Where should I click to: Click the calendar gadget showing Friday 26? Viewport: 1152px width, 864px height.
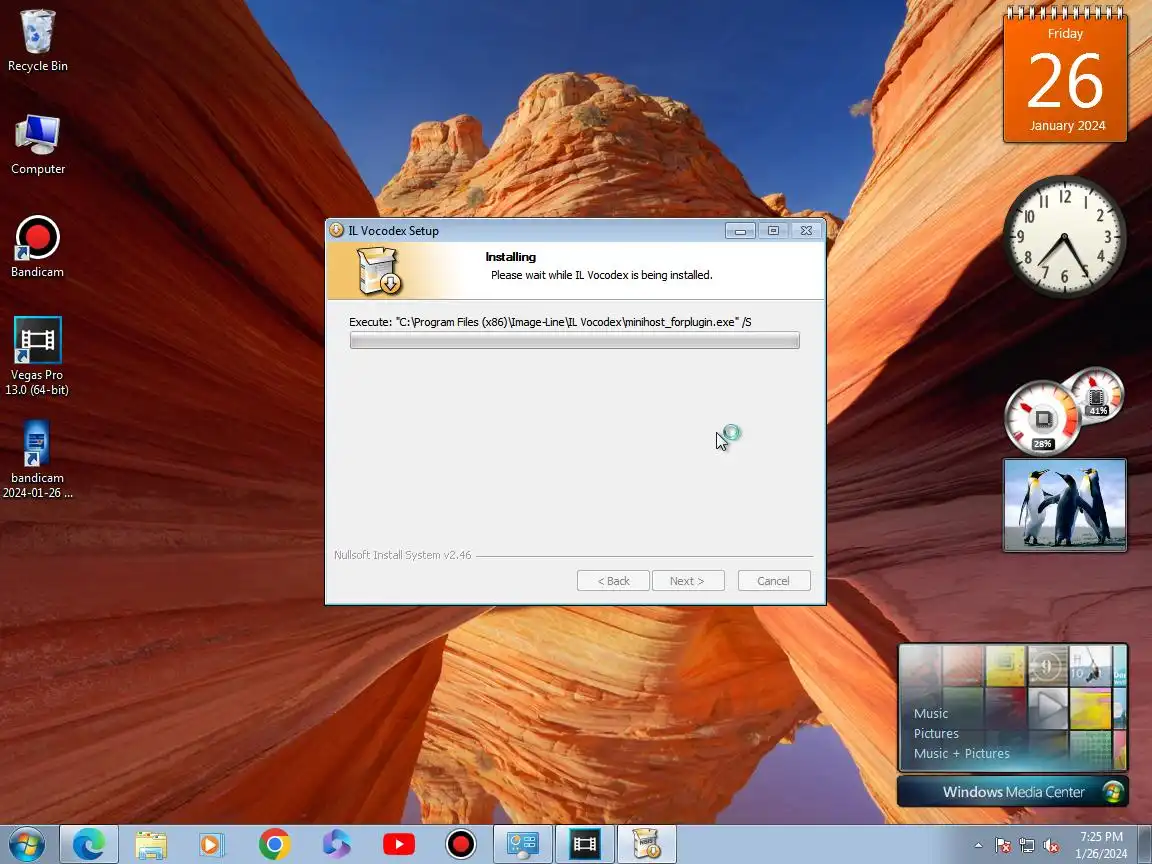[x=1065, y=75]
